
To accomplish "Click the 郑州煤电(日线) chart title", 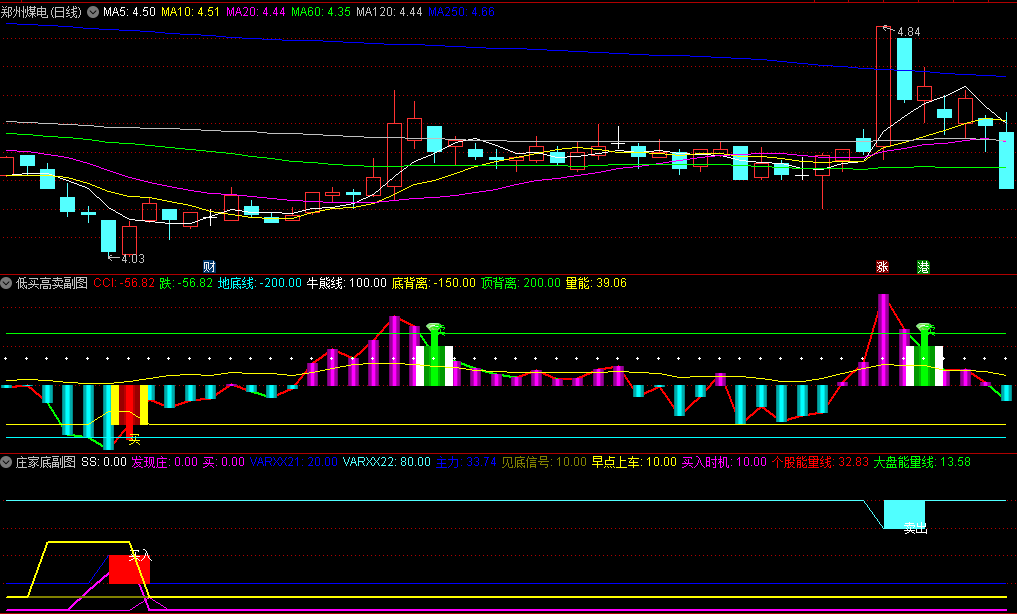I will click(x=42, y=12).
